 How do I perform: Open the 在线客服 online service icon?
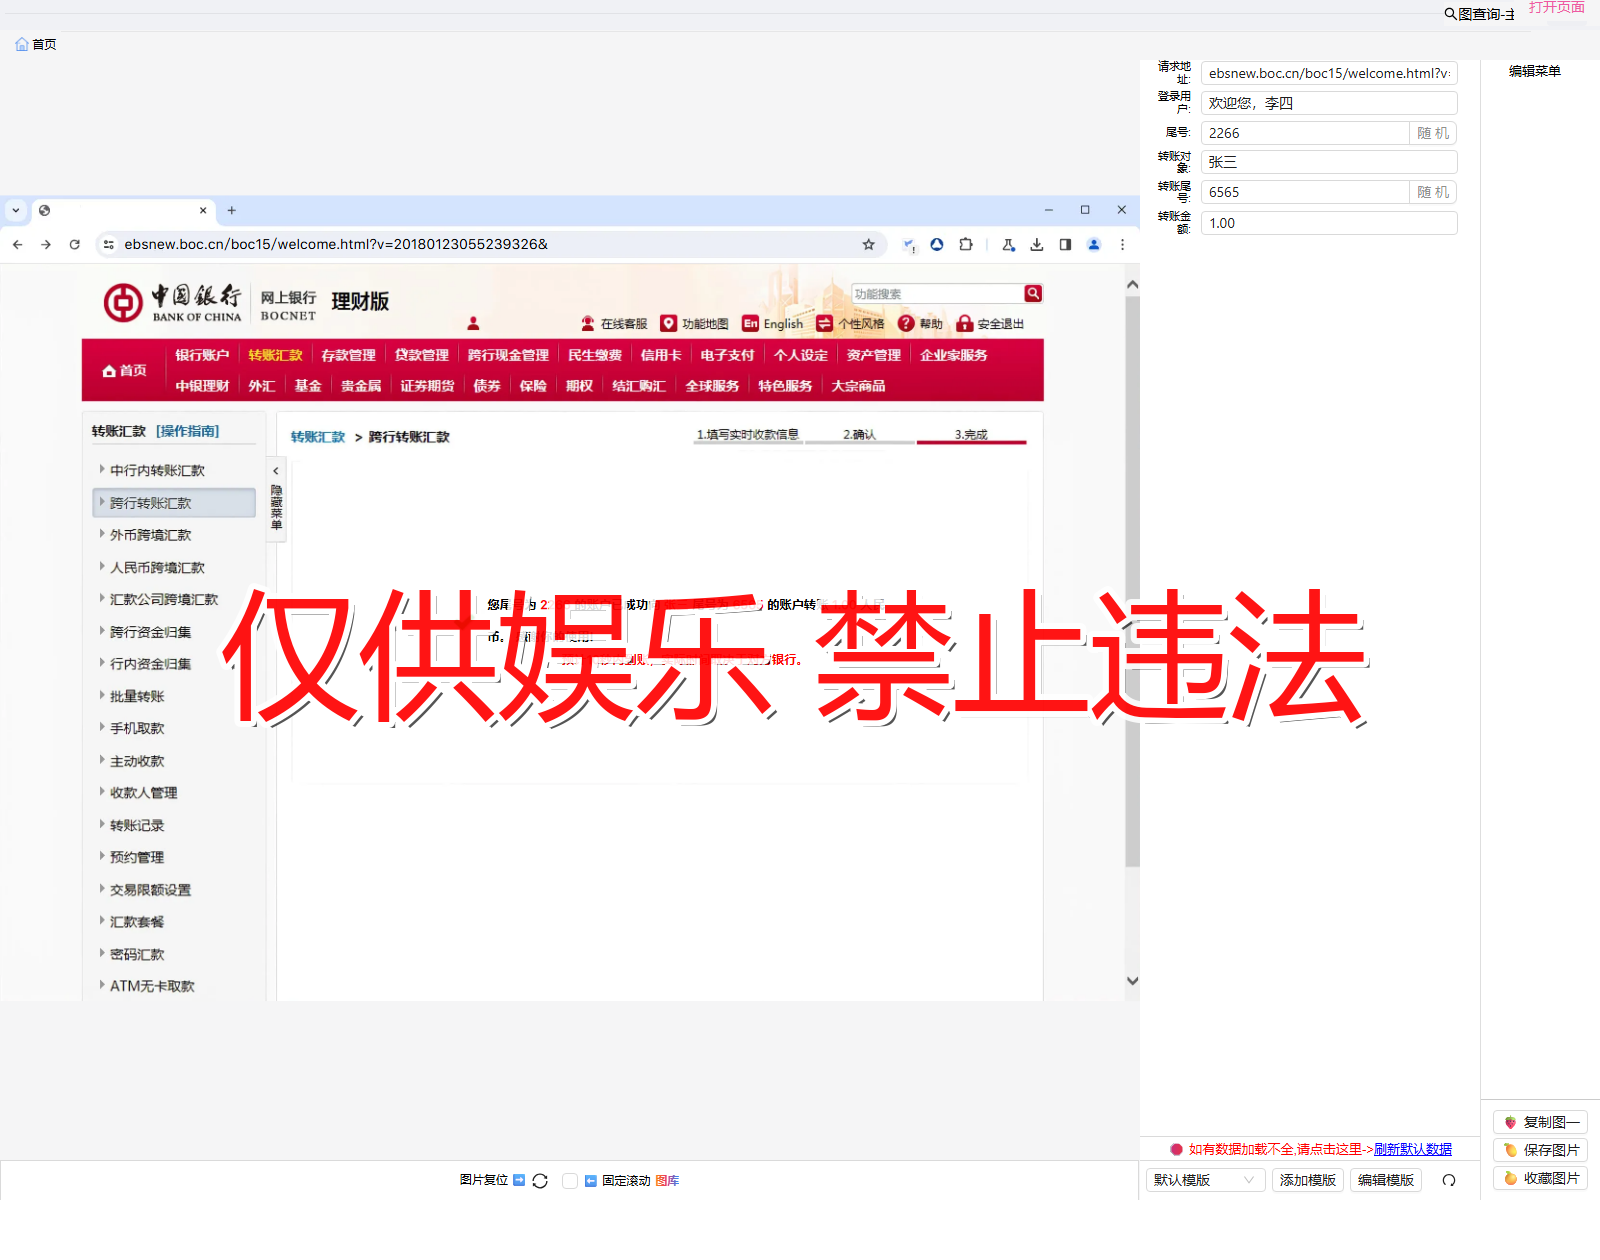coord(587,323)
